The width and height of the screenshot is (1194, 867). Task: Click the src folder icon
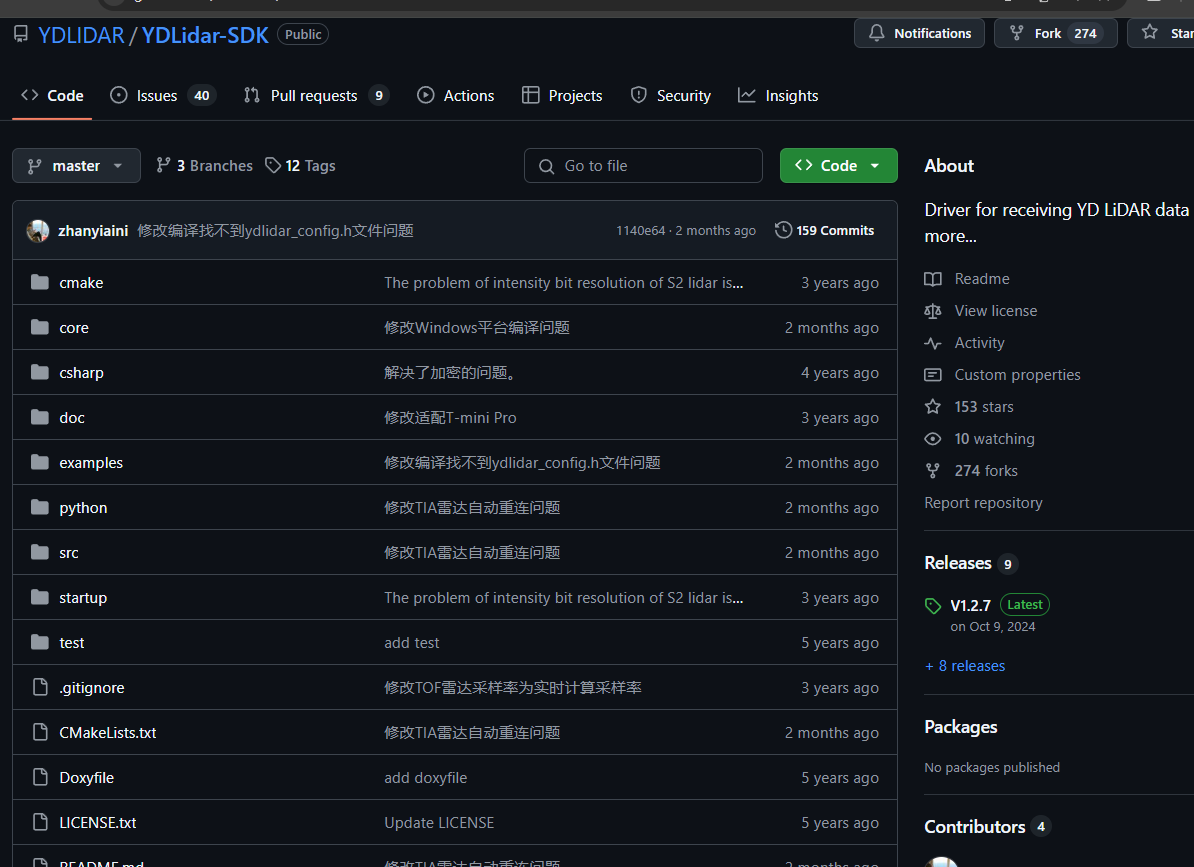click(40, 552)
